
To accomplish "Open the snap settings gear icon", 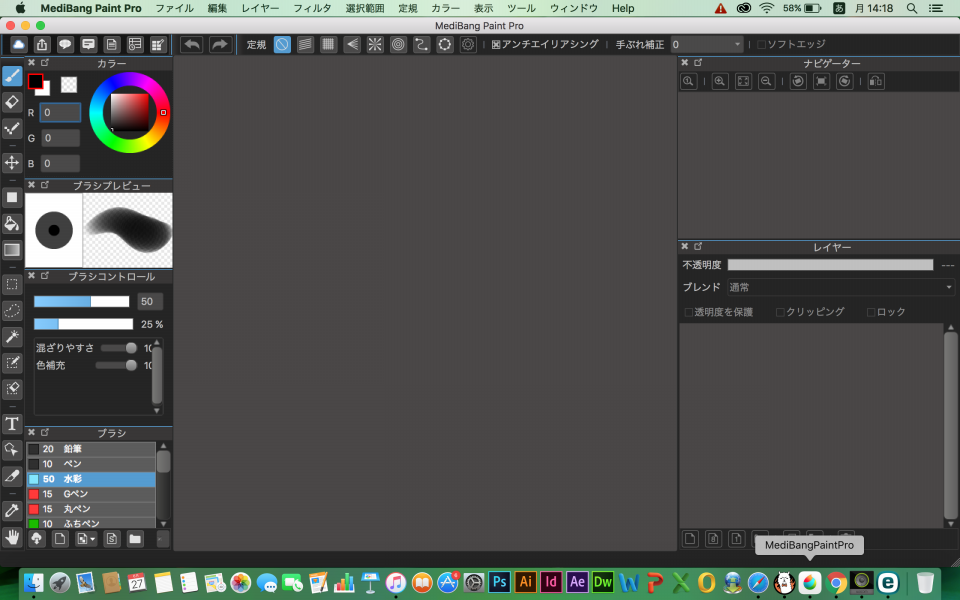I will (468, 44).
